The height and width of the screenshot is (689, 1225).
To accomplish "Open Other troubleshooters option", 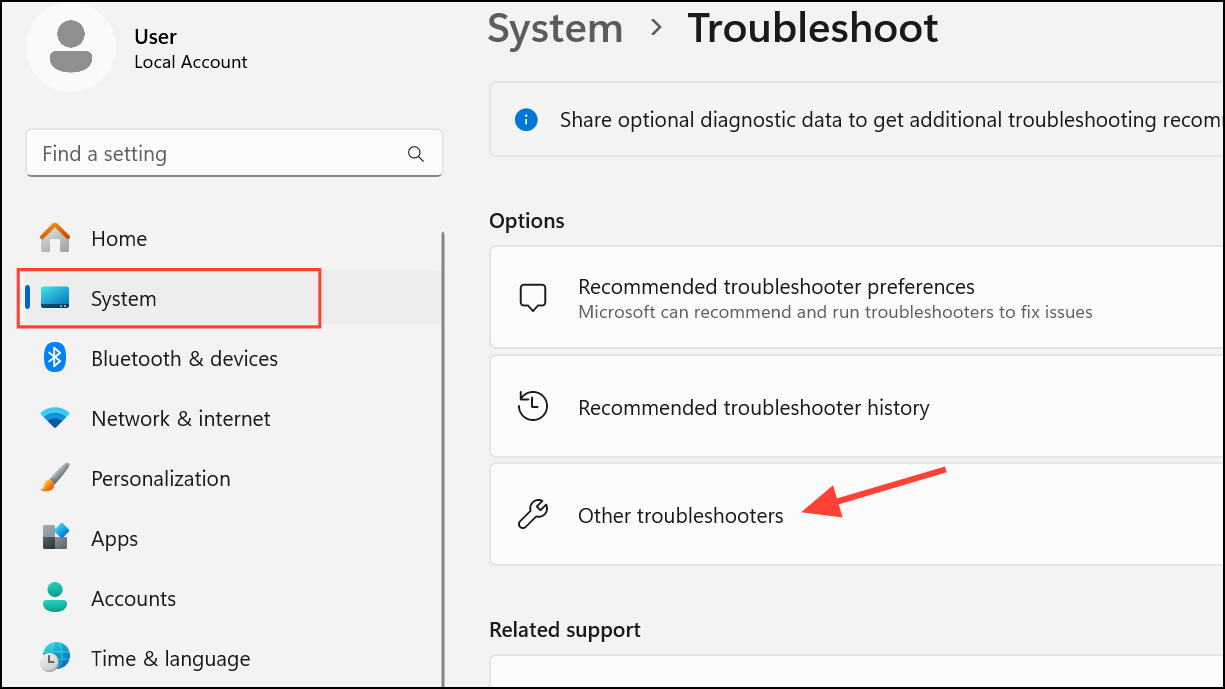I will [857, 515].
